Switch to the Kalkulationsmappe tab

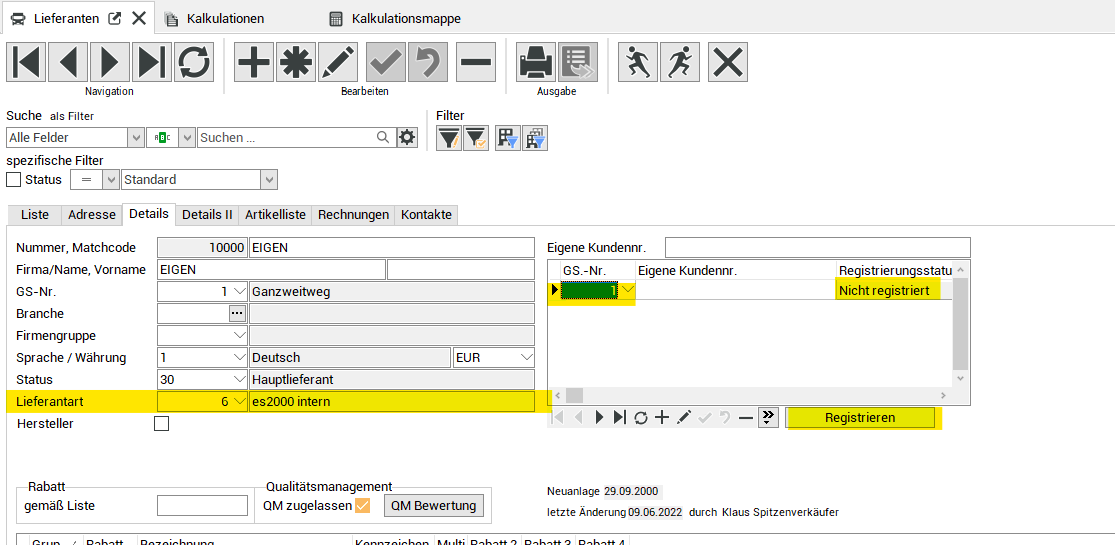coord(395,19)
